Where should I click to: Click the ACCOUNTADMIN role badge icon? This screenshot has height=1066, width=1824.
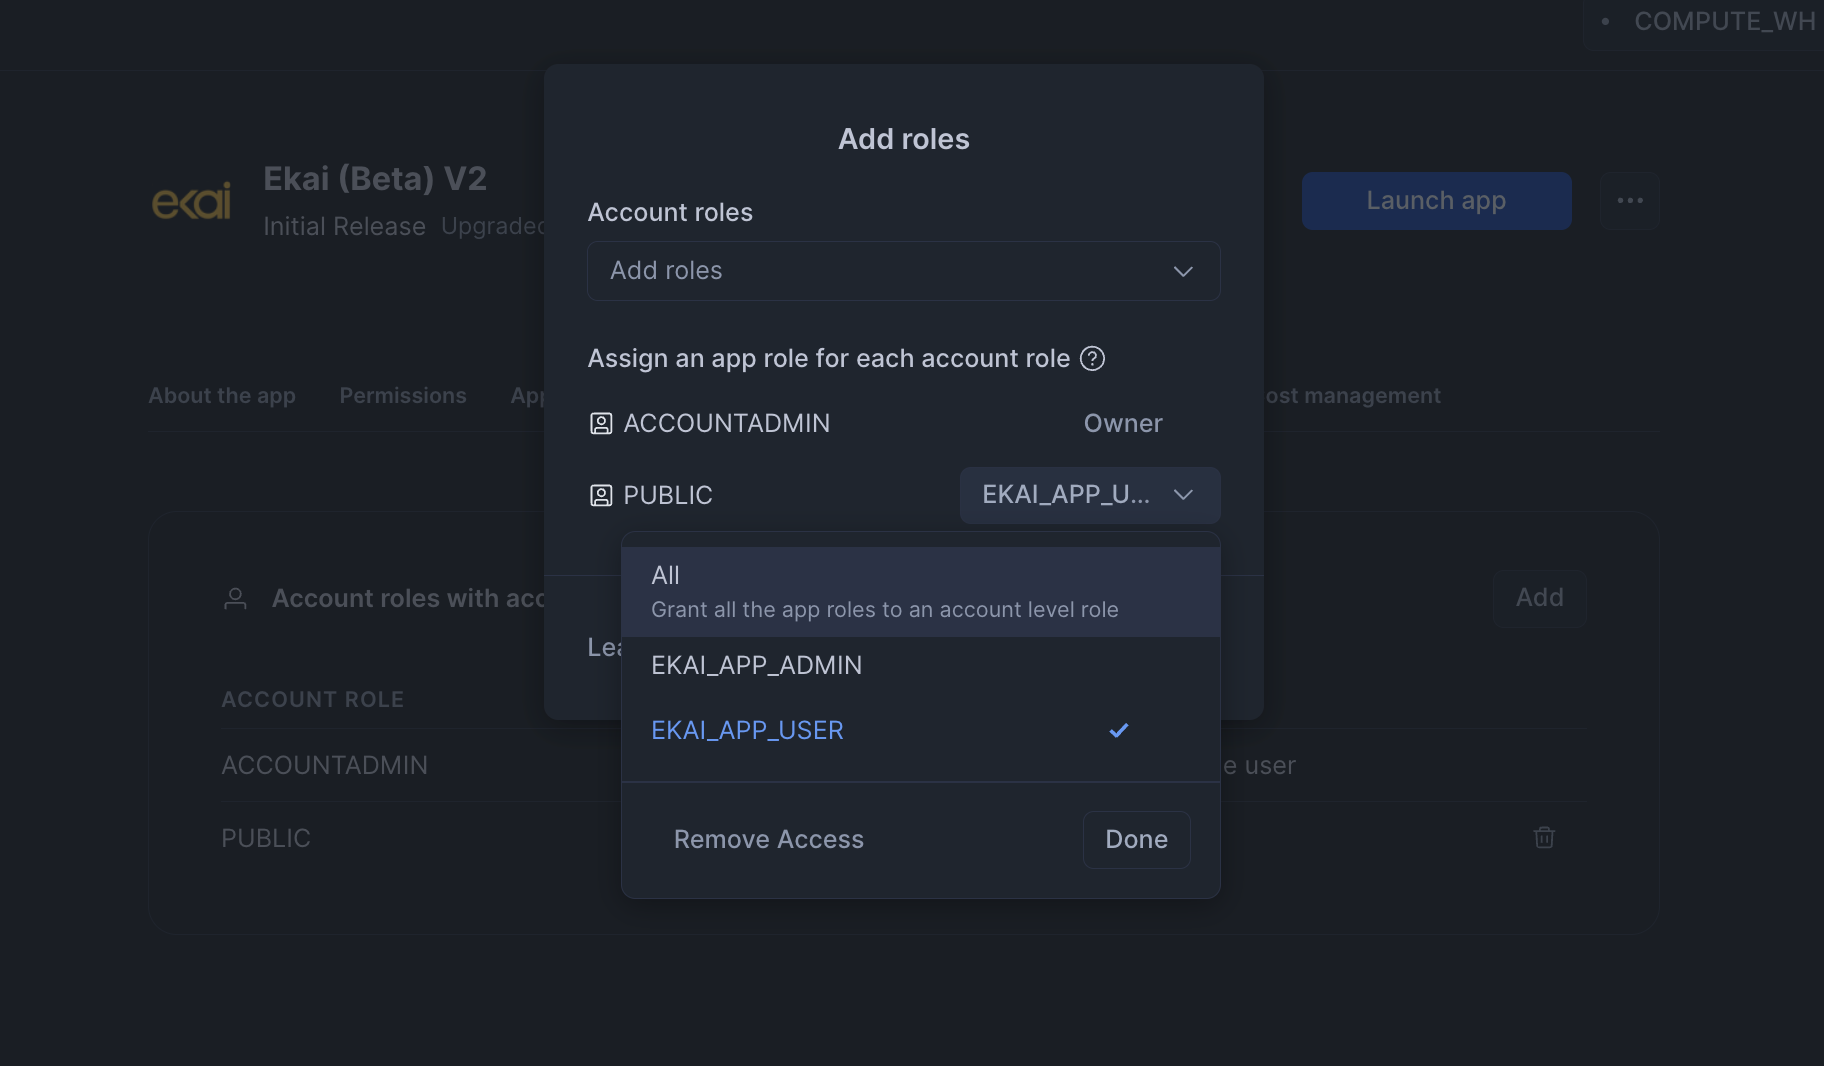tap(601, 424)
